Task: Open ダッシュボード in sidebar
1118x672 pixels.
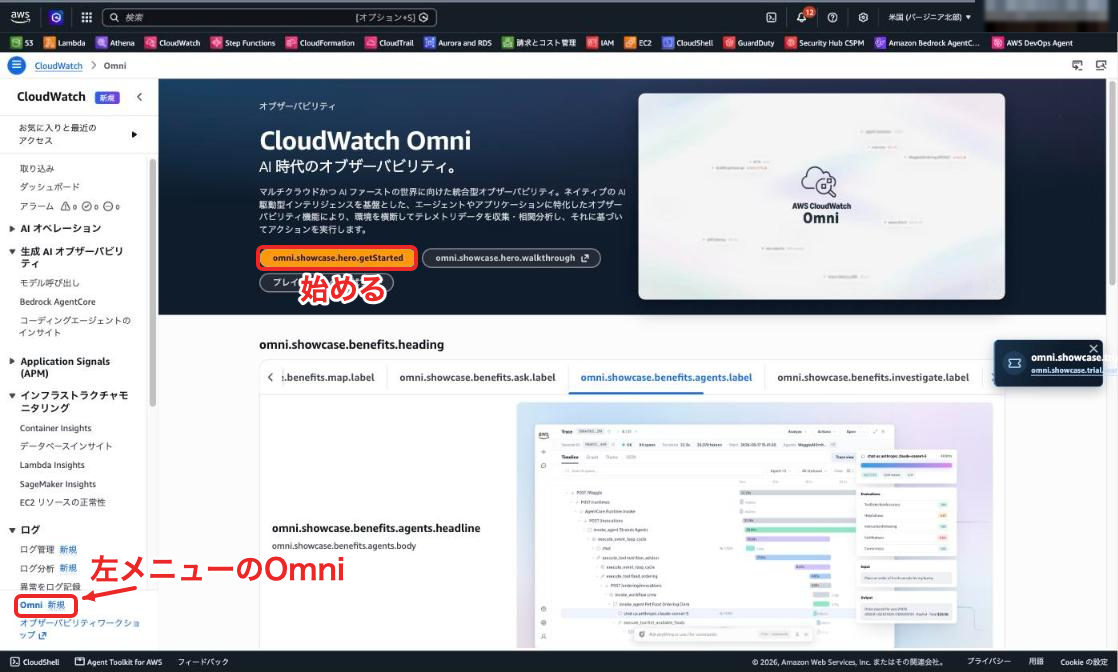Action: pos(50,187)
